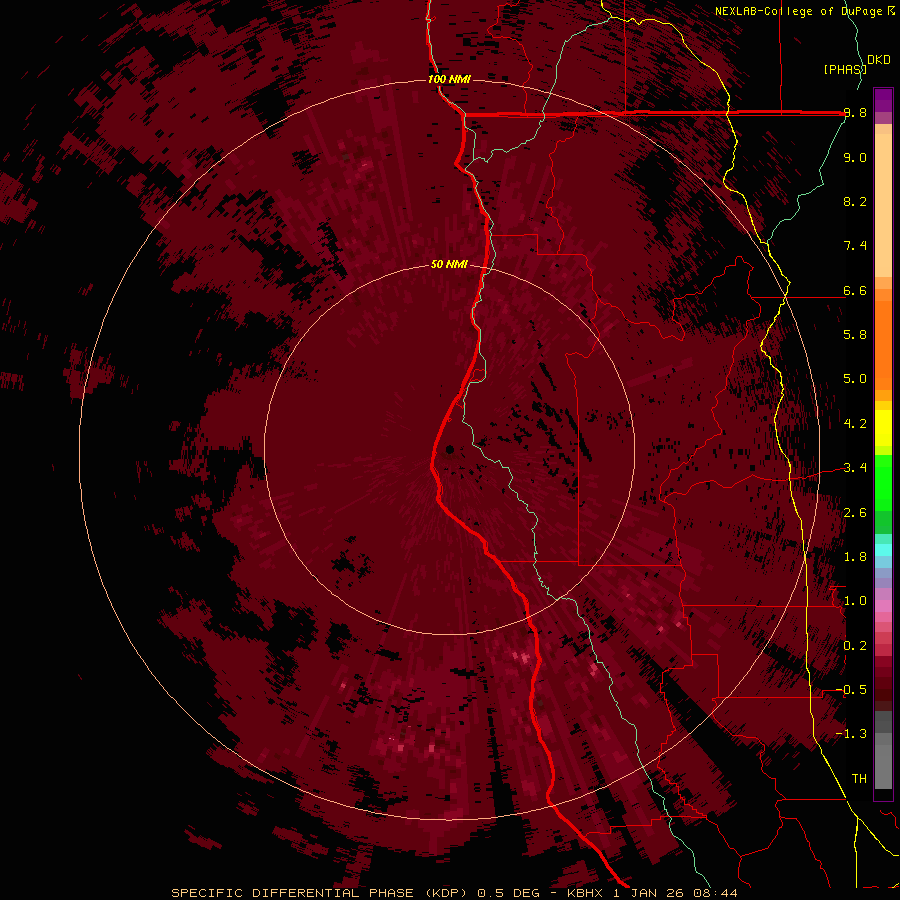Click the 6.6 value on the color scale

(x=855, y=290)
